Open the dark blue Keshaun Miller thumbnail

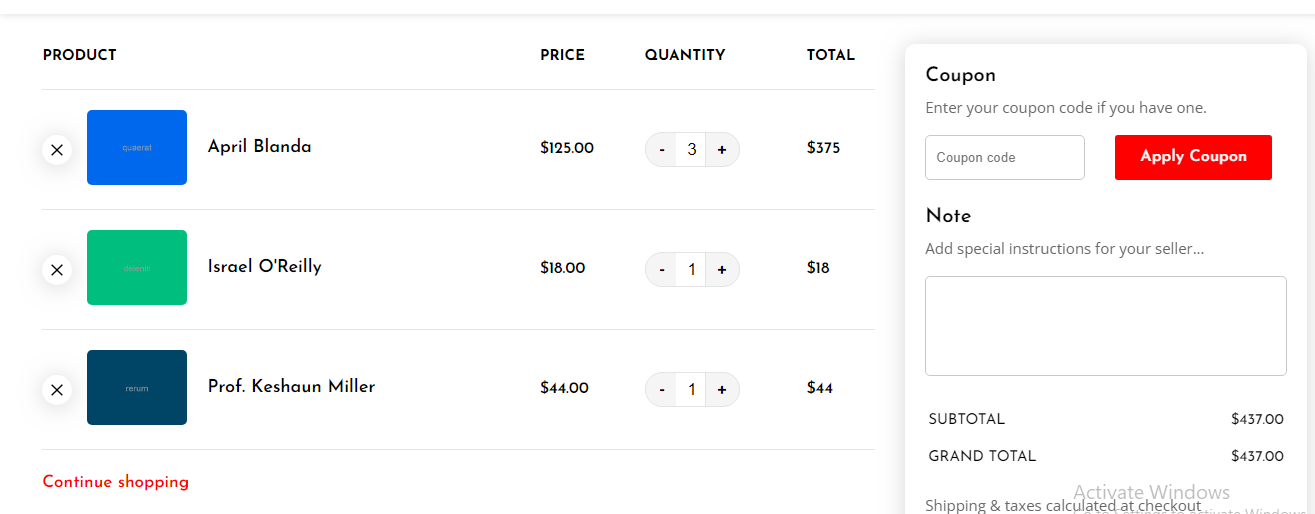tap(137, 387)
